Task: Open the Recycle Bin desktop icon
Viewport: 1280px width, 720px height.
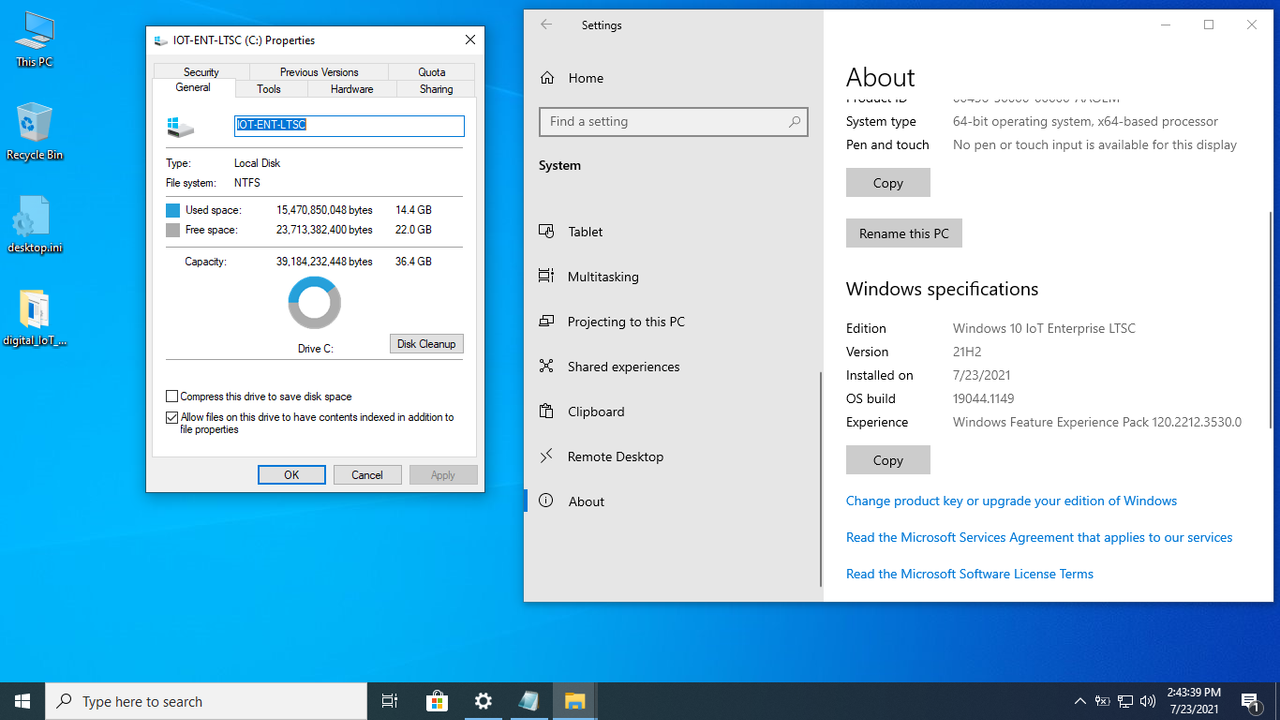Action: tap(34, 131)
